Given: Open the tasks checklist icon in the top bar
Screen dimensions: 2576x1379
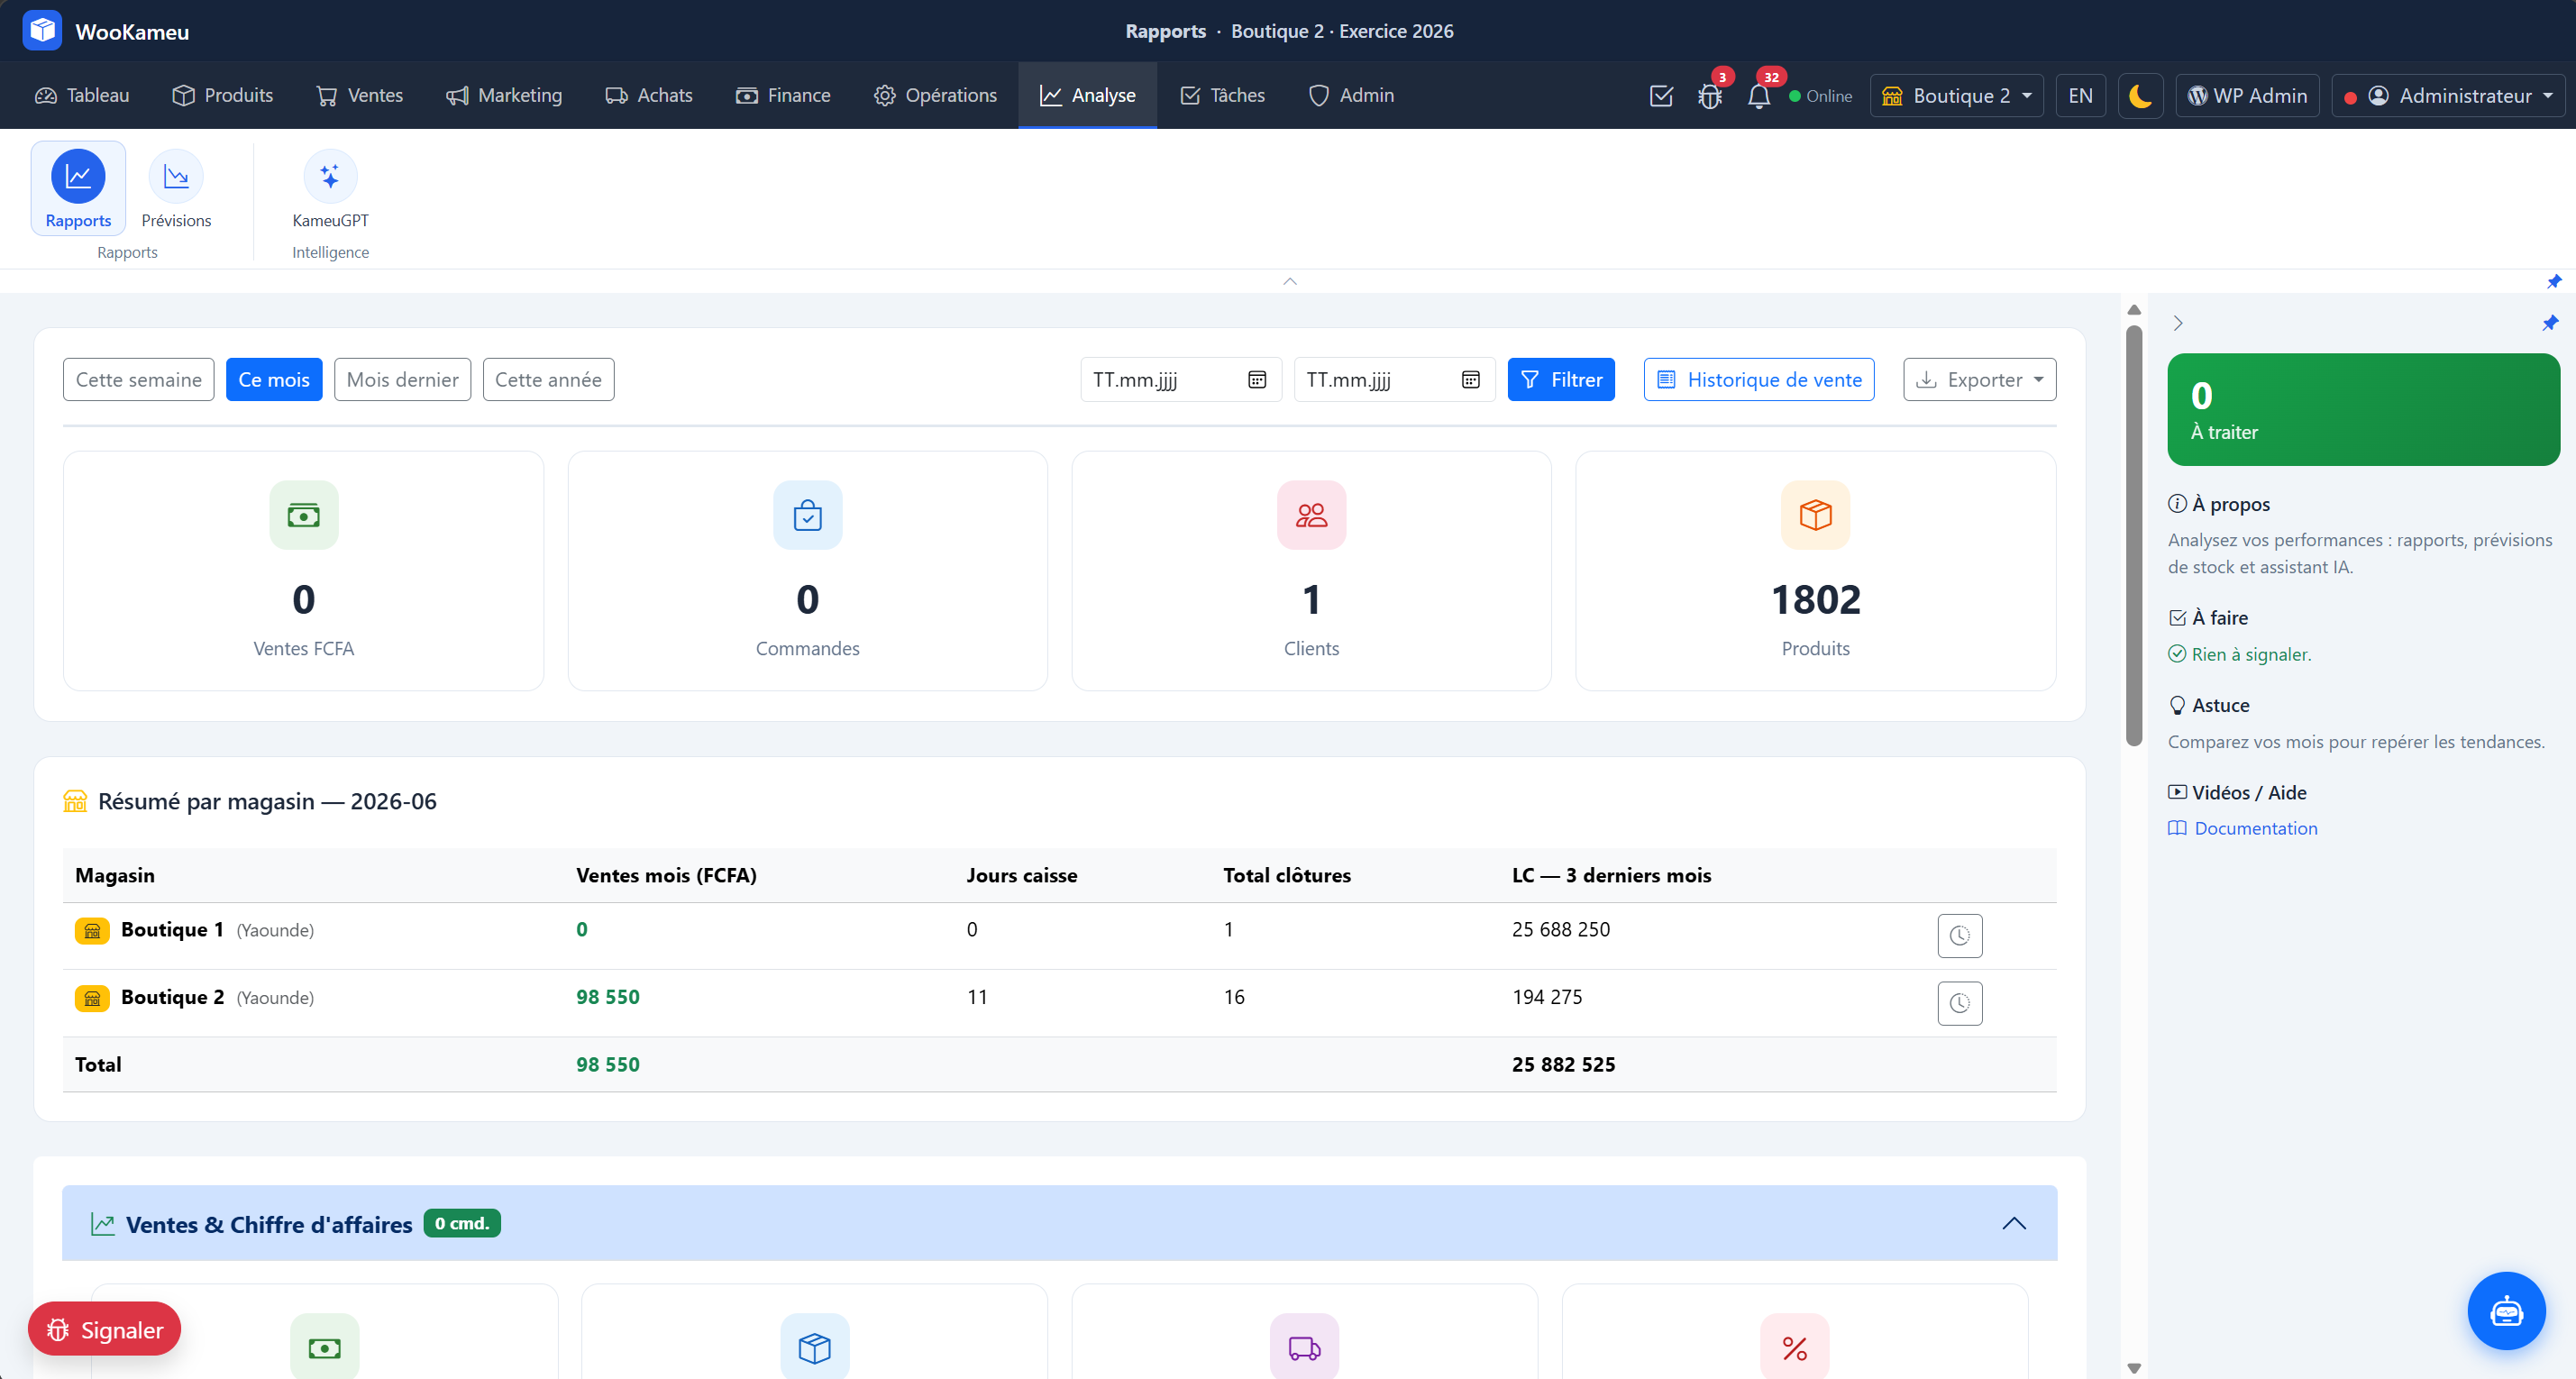Looking at the screenshot, I should (x=1661, y=96).
